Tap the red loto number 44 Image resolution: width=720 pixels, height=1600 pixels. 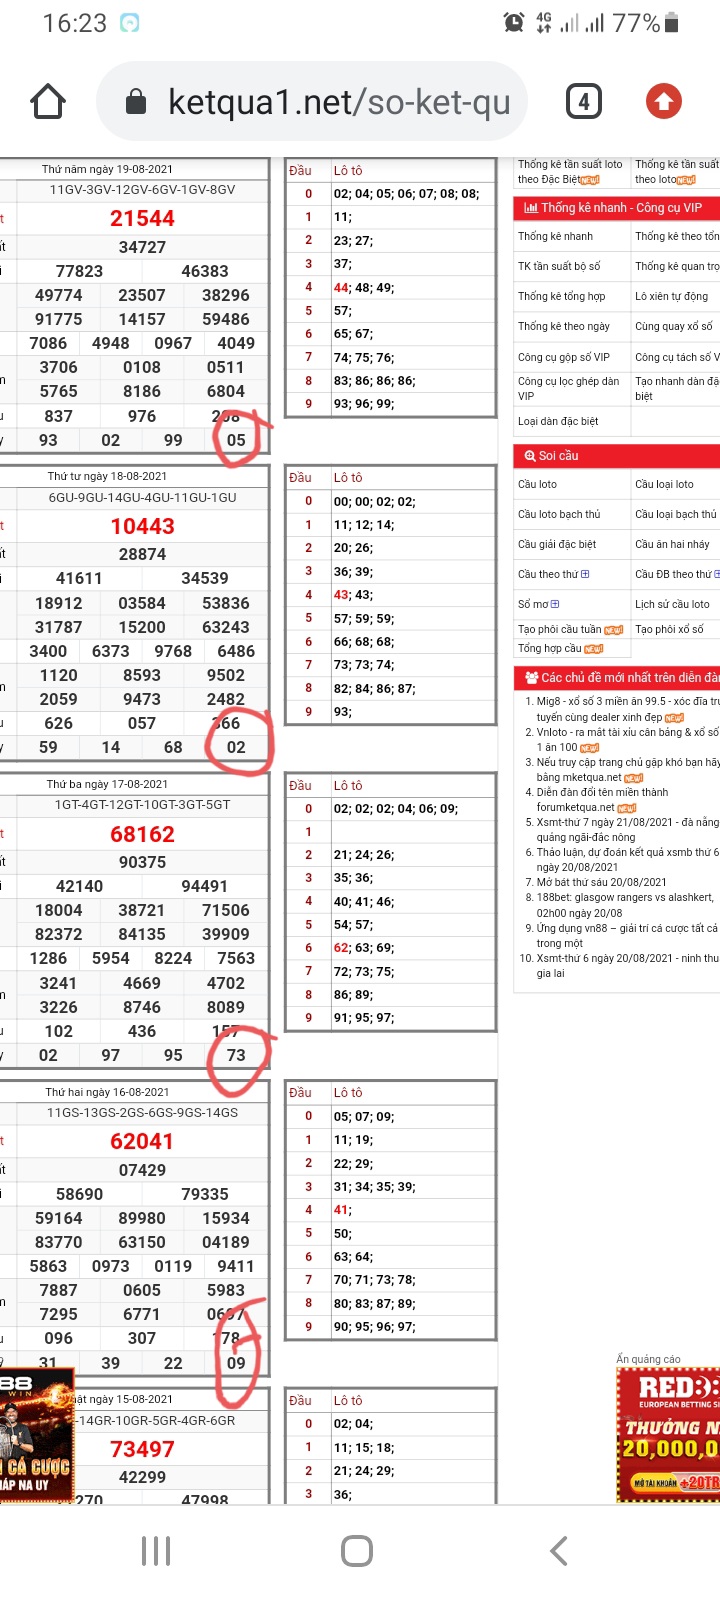coord(341,287)
